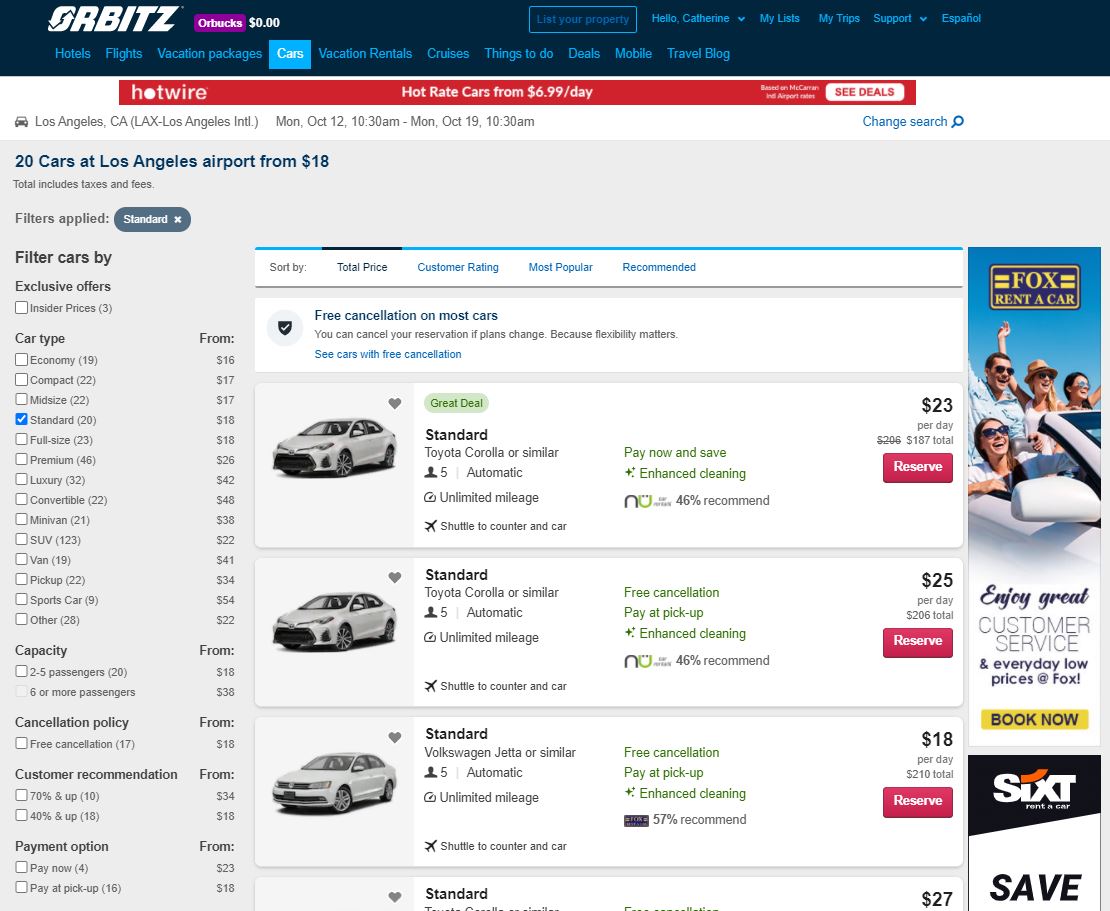Viewport: 1110px width, 911px height.
Task: Tick the SUV car type checkbox
Action: [21, 539]
